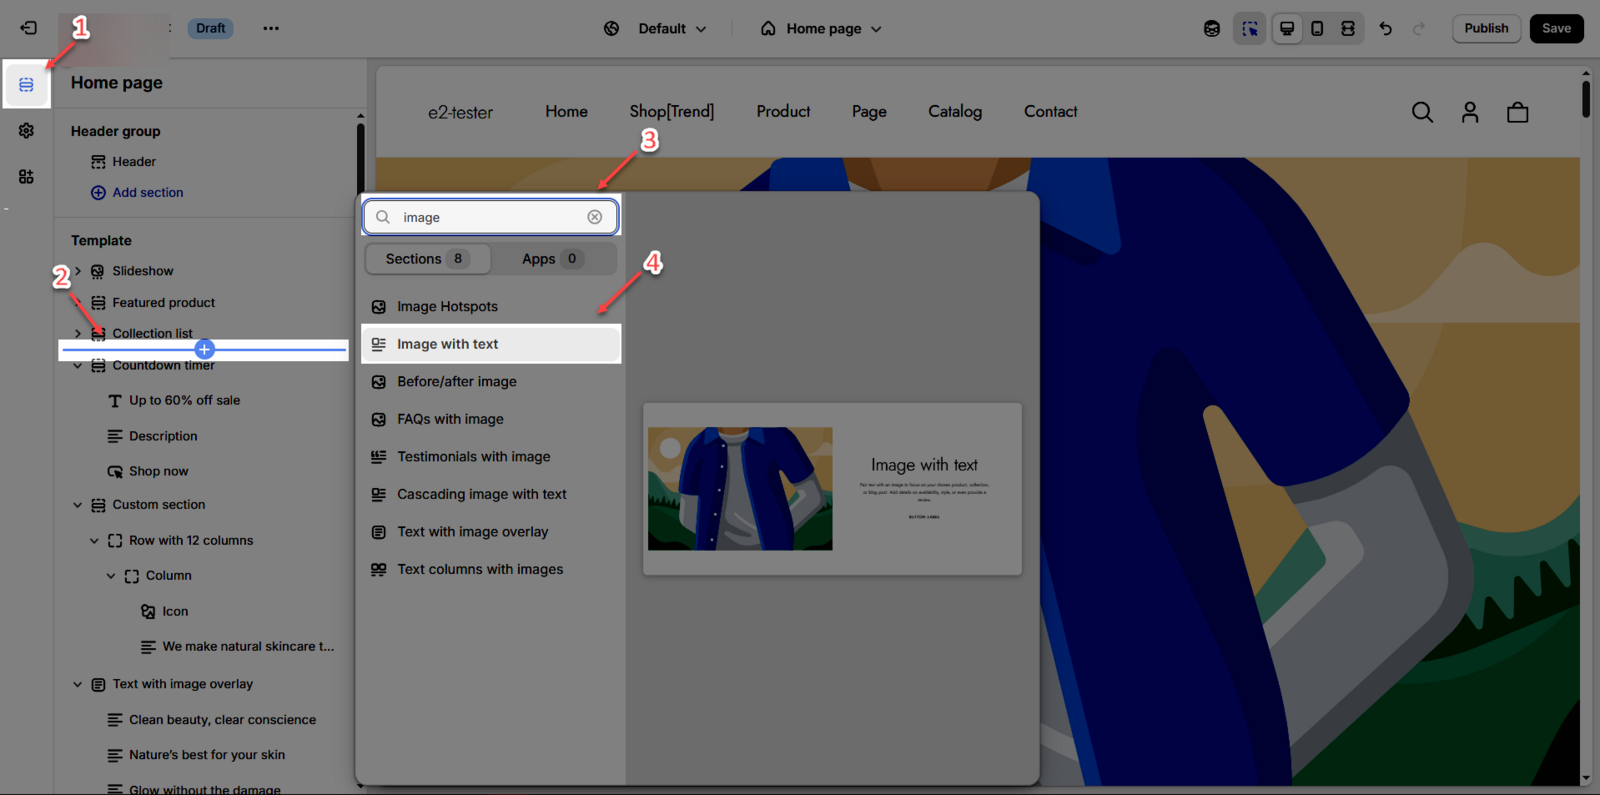Toggle fullscreen preview layout icon
The width and height of the screenshot is (1600, 795).
pos(1348,28)
